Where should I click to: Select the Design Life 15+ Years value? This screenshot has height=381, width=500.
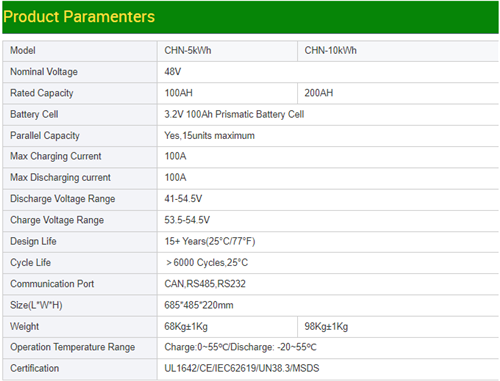pos(210,241)
